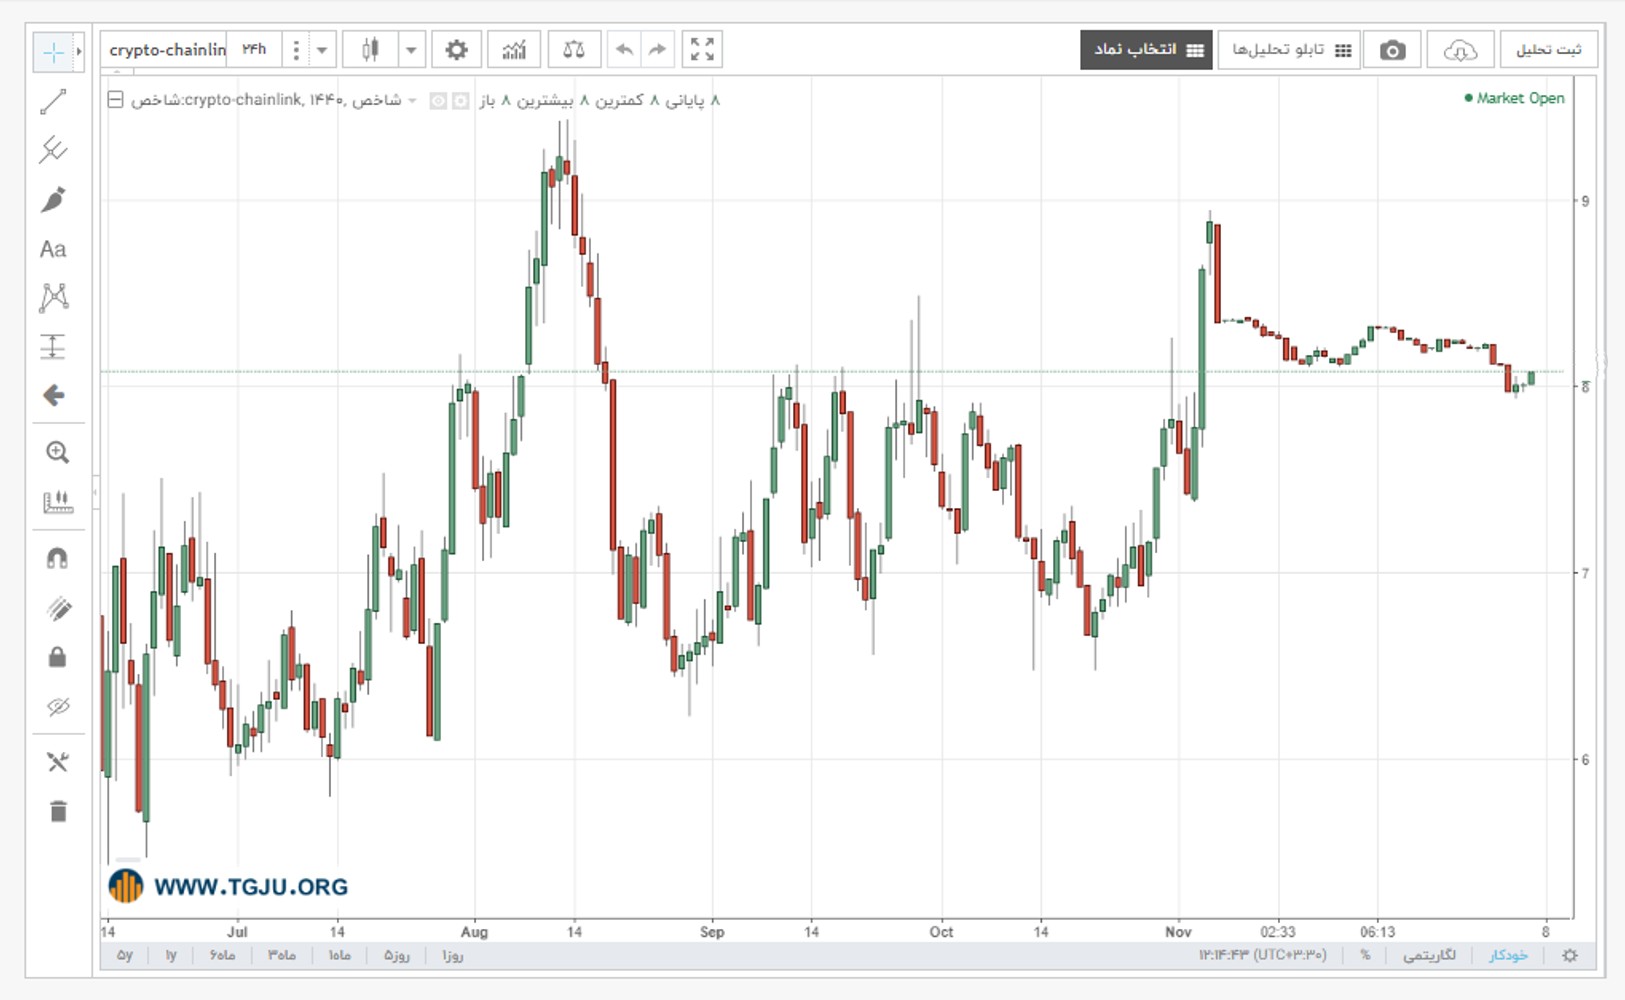Select the 5y time range
This screenshot has height=1000, width=1625.
(x=125, y=955)
